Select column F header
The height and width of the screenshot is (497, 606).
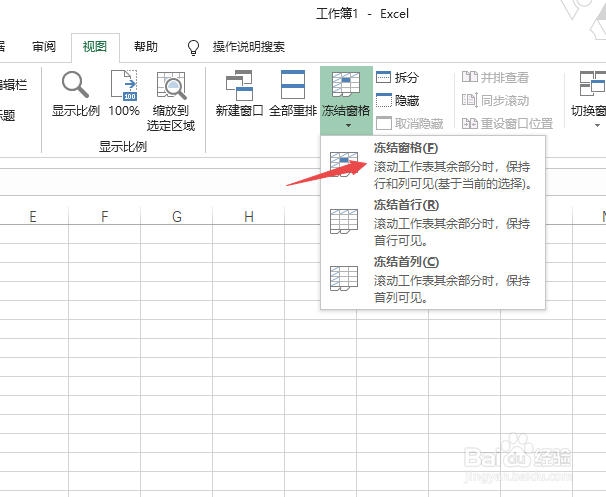104,216
